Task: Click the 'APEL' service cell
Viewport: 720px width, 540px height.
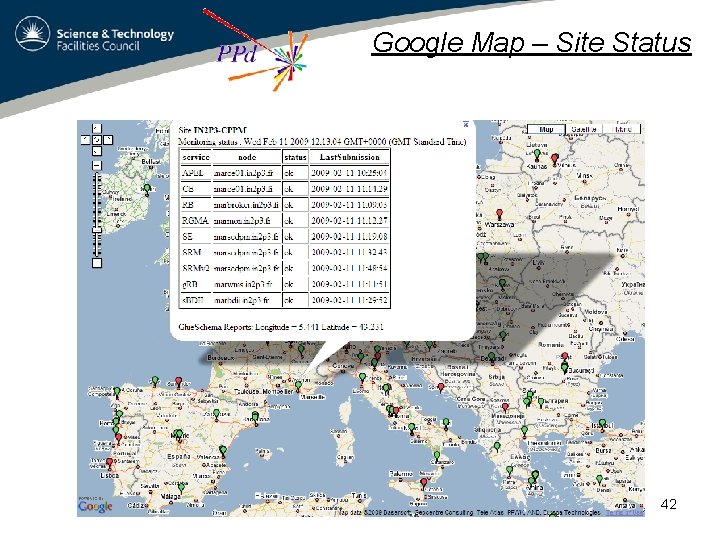Action: pyautogui.click(x=196, y=173)
